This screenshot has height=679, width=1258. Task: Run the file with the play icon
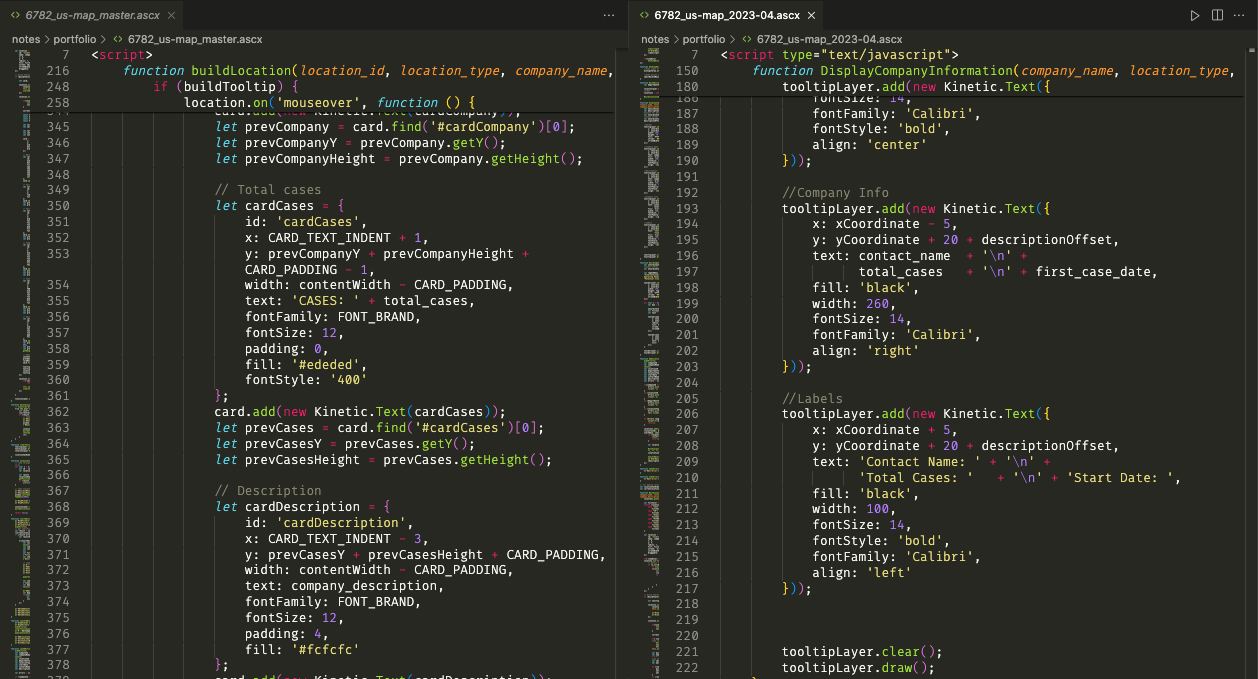[x=1194, y=16]
